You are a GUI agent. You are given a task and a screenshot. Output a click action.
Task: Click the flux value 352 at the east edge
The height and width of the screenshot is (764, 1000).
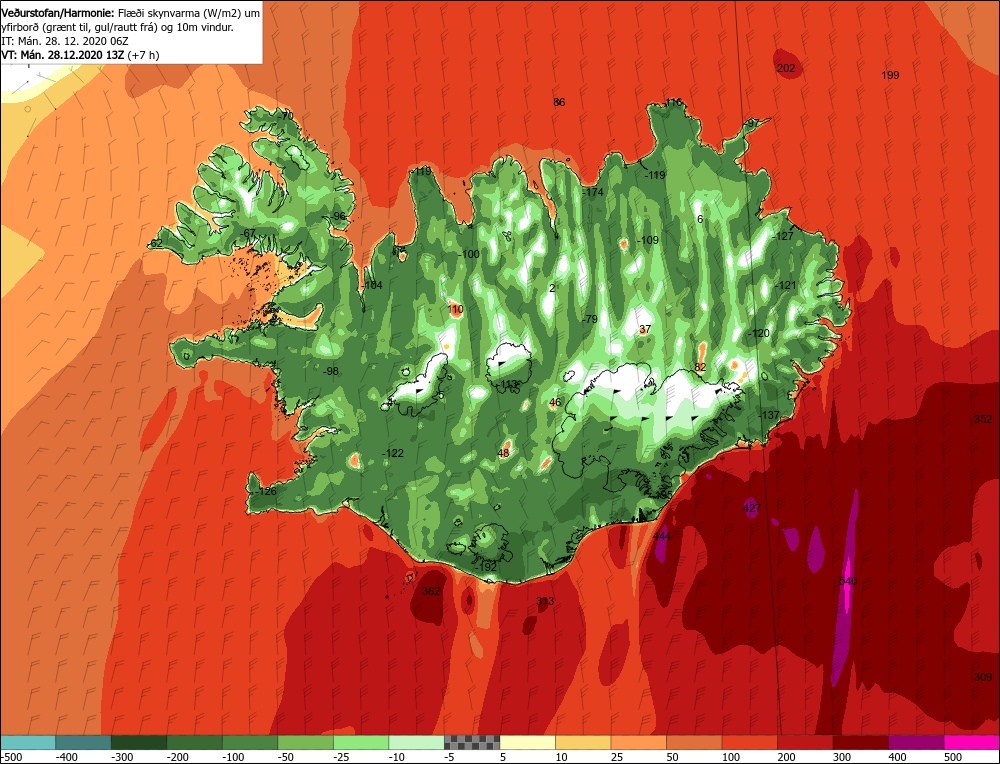click(x=983, y=419)
